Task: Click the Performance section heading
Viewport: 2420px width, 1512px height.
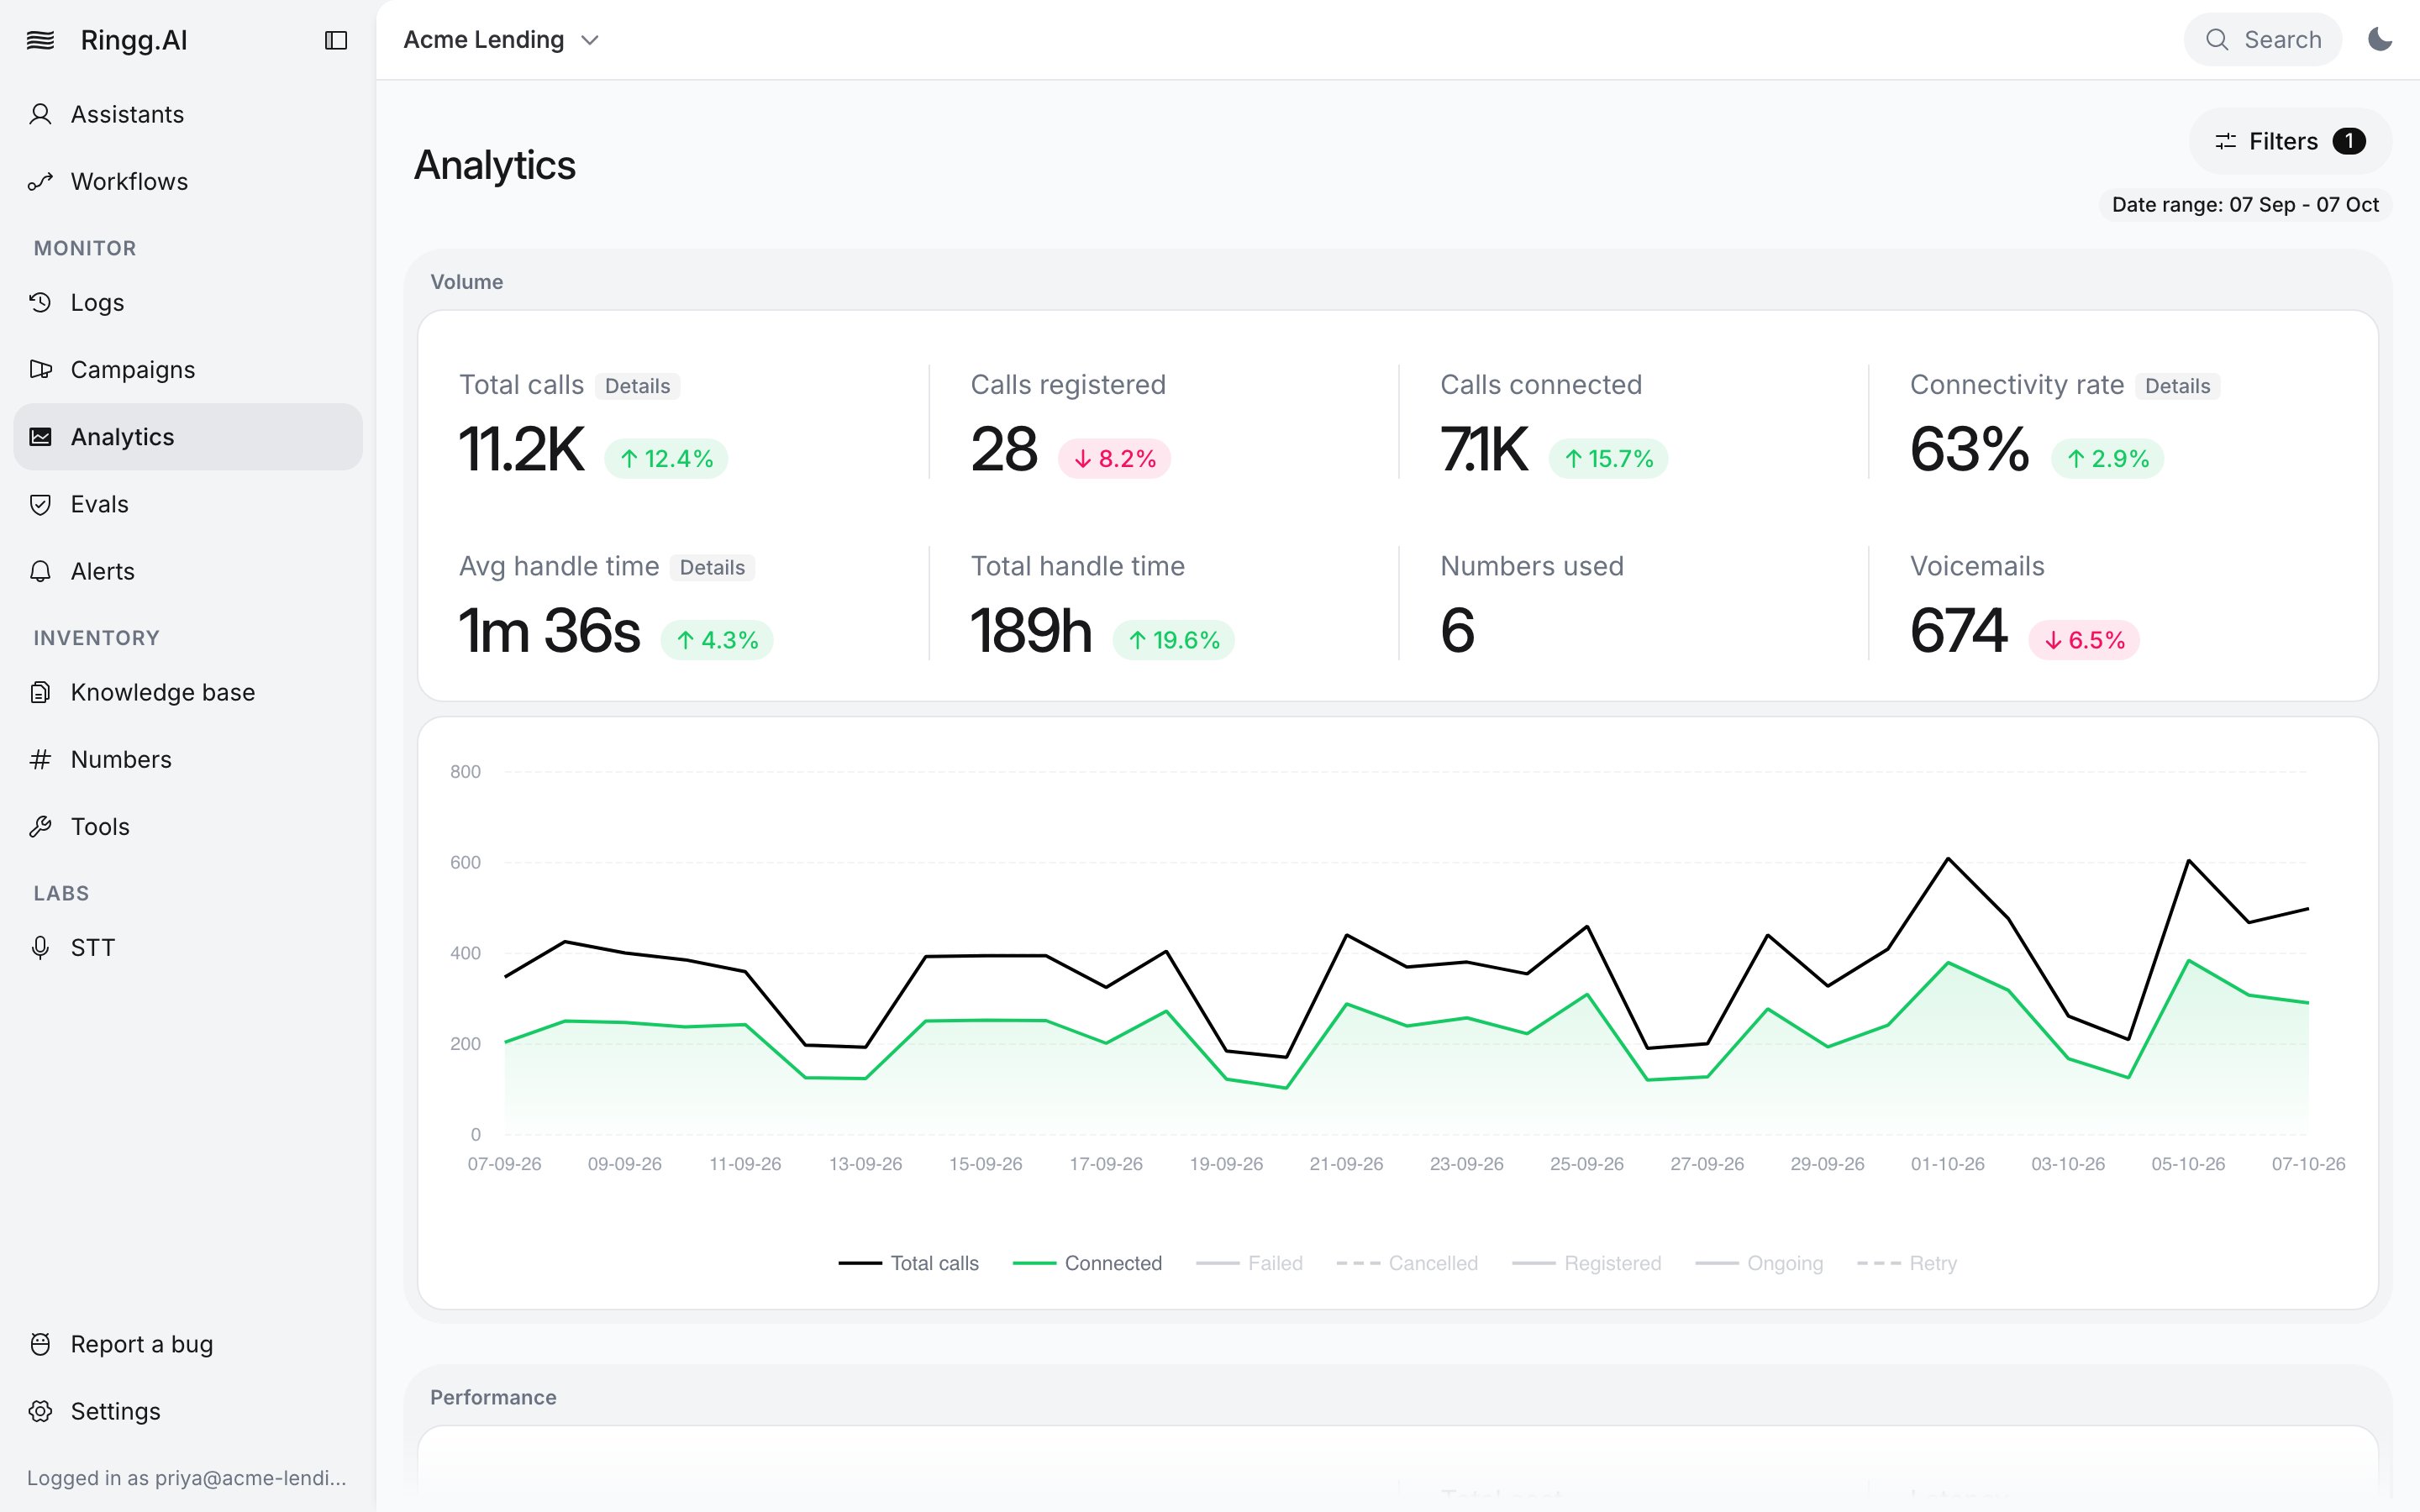Action: [493, 1397]
